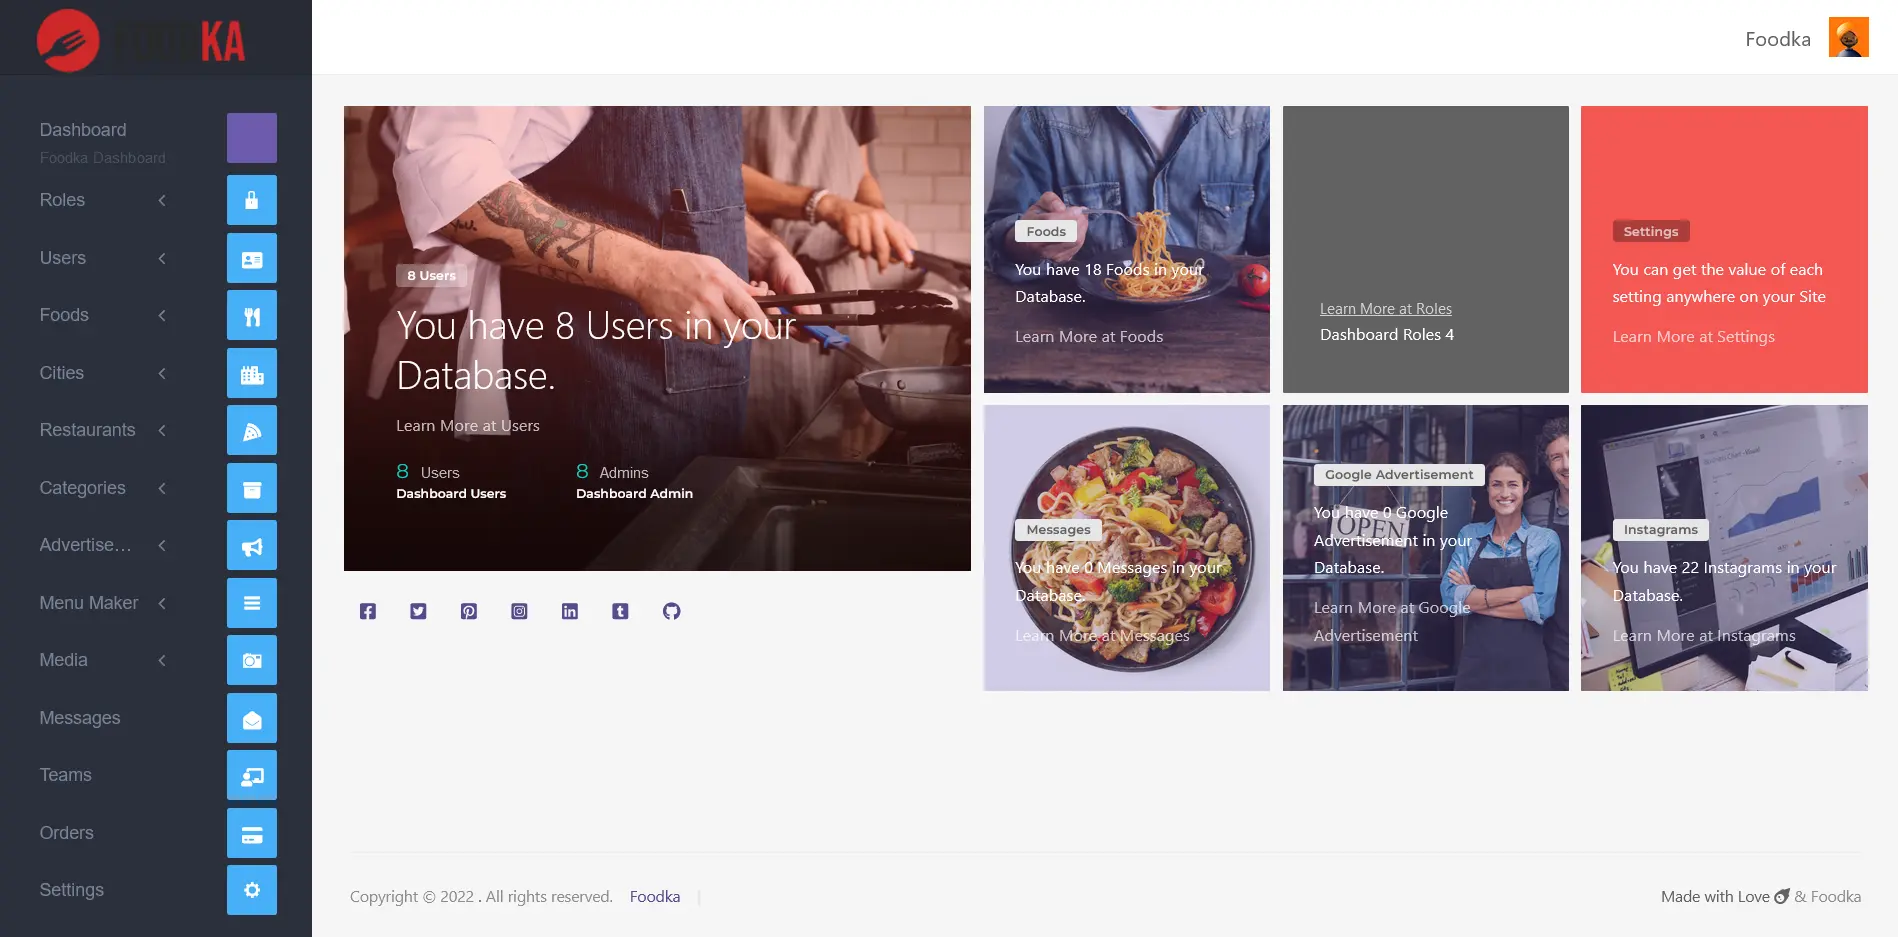Open the Advertisement megaphone icon
The image size is (1898, 937).
point(252,546)
